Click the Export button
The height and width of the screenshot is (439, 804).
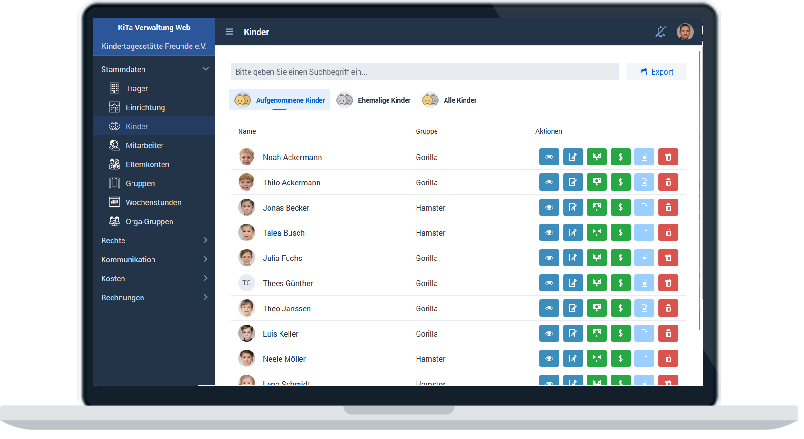pos(656,72)
